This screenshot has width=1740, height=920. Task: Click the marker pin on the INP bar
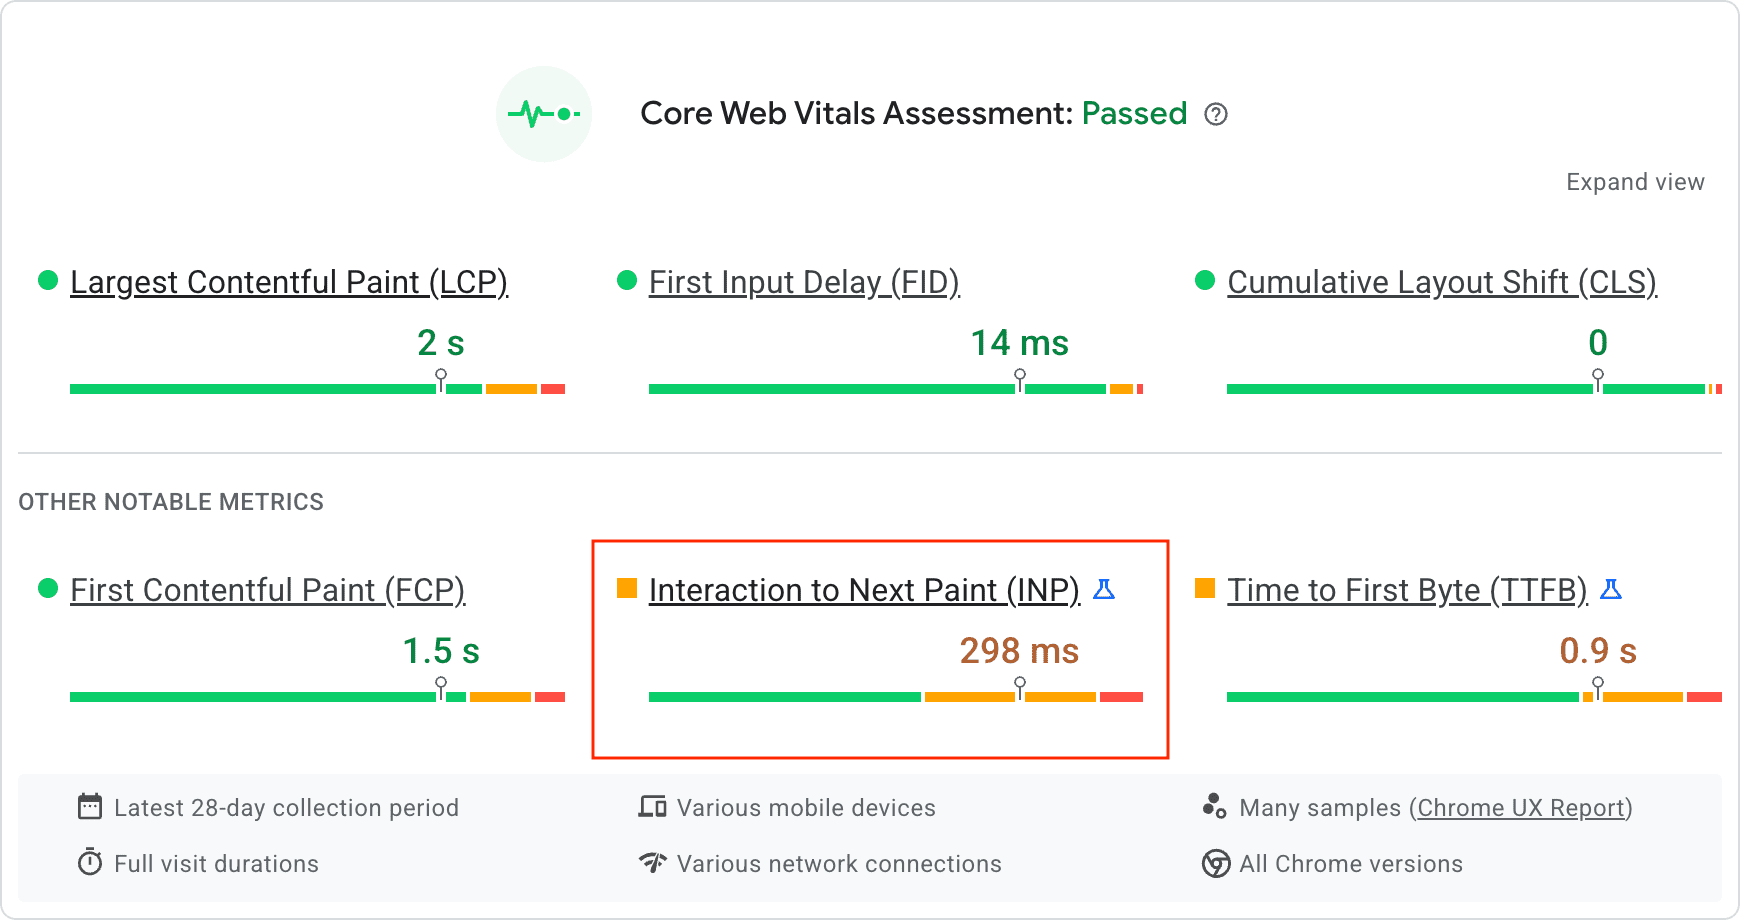[1021, 685]
